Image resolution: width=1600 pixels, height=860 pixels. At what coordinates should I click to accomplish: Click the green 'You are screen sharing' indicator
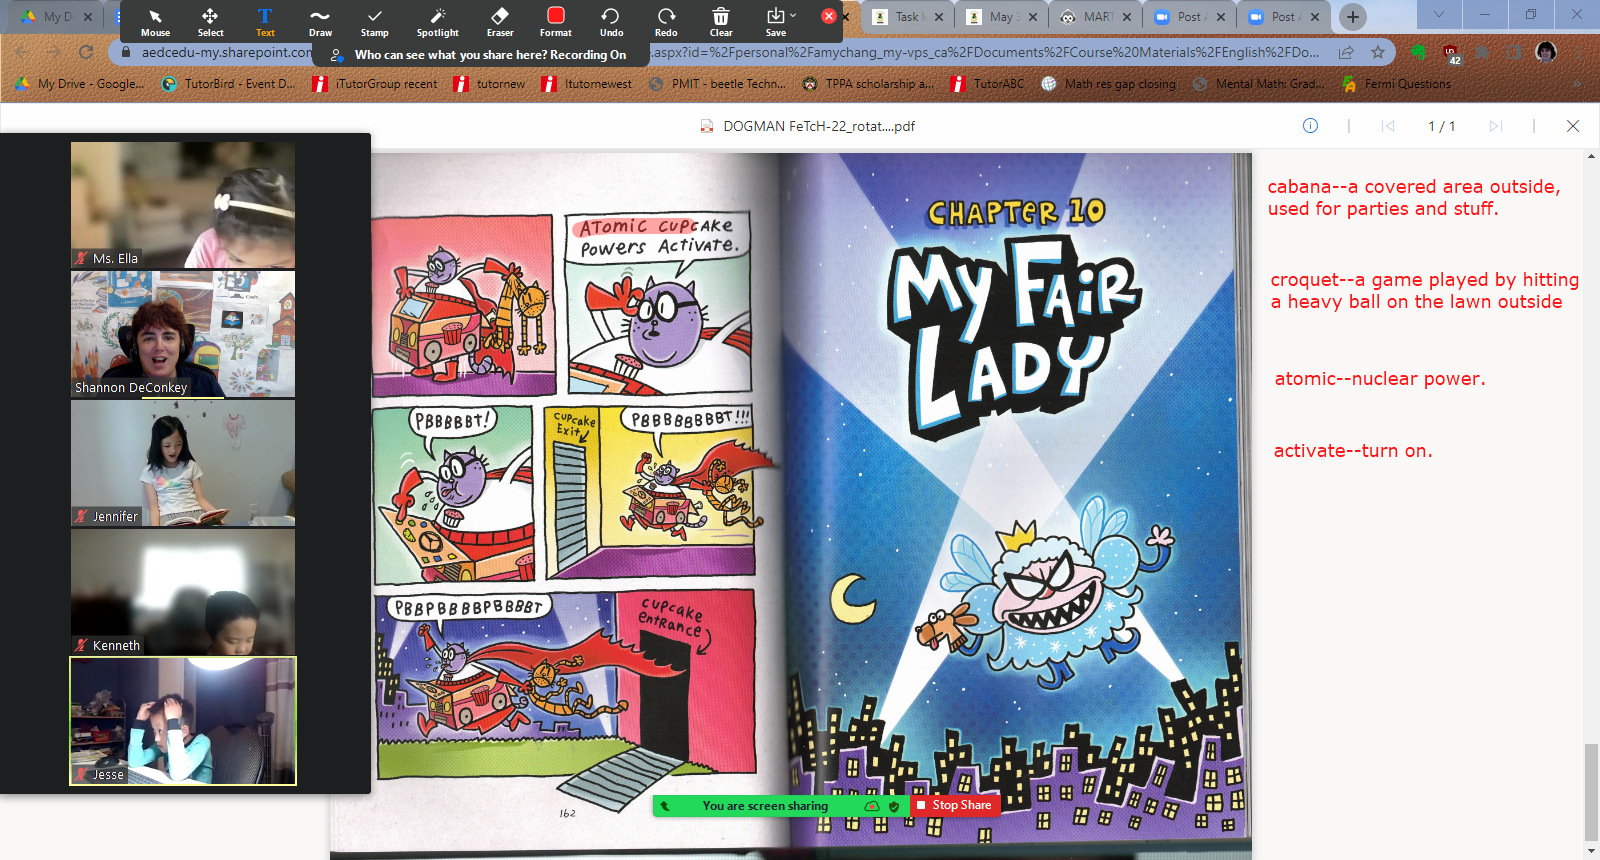click(x=765, y=806)
